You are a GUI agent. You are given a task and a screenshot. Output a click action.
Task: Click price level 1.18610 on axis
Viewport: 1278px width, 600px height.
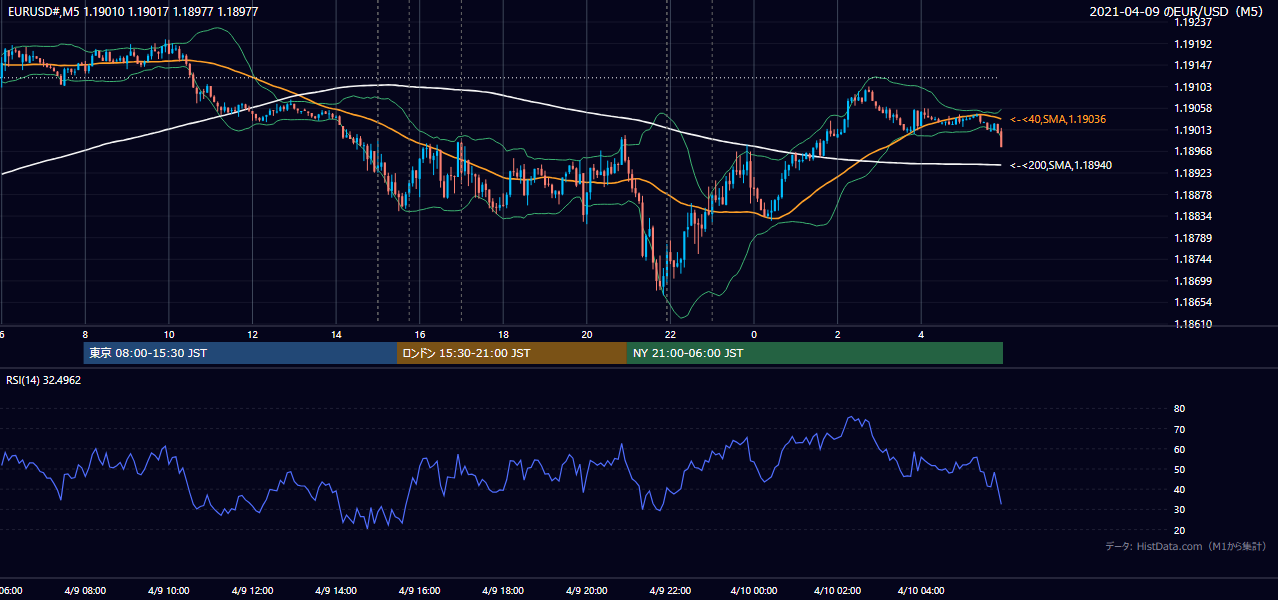(x=1194, y=324)
